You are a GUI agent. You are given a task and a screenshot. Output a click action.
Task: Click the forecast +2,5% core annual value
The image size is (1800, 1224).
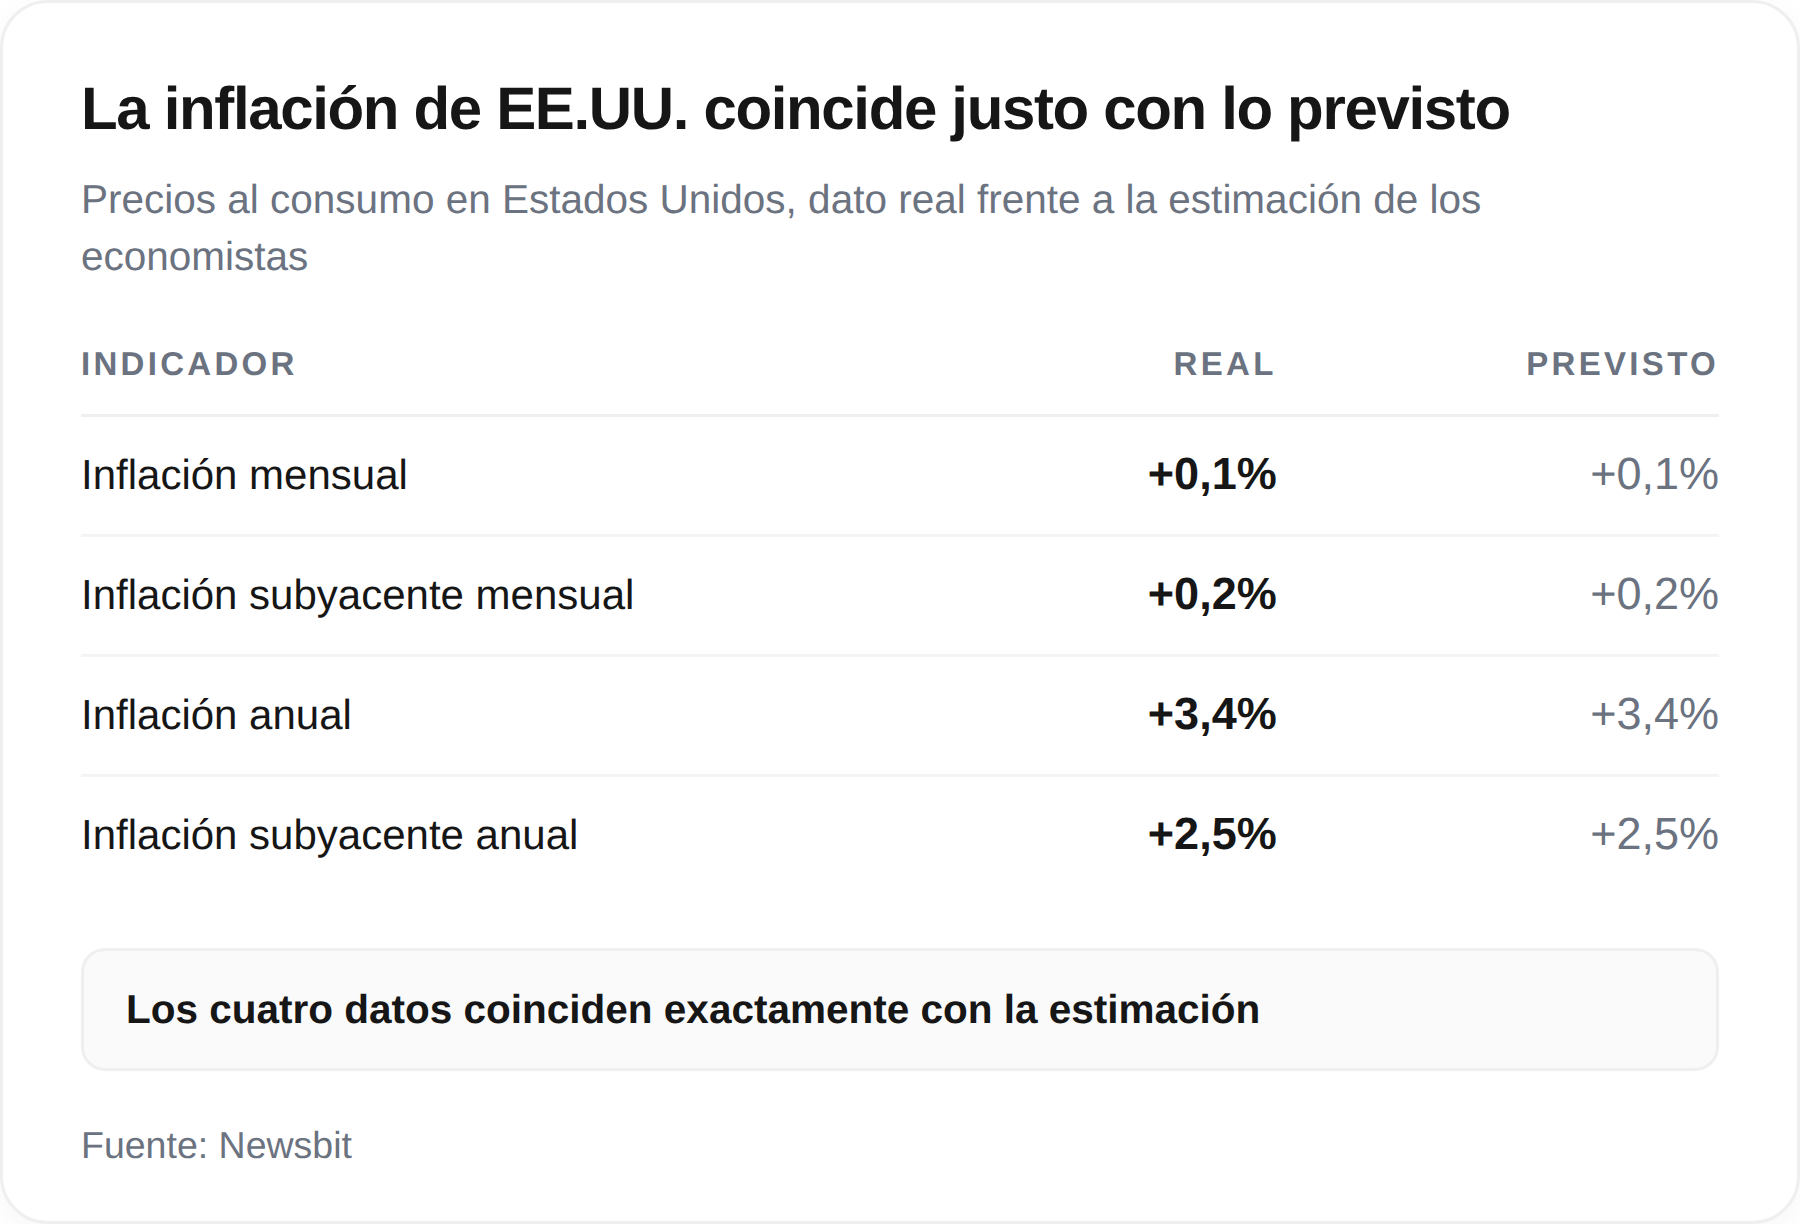(1654, 835)
